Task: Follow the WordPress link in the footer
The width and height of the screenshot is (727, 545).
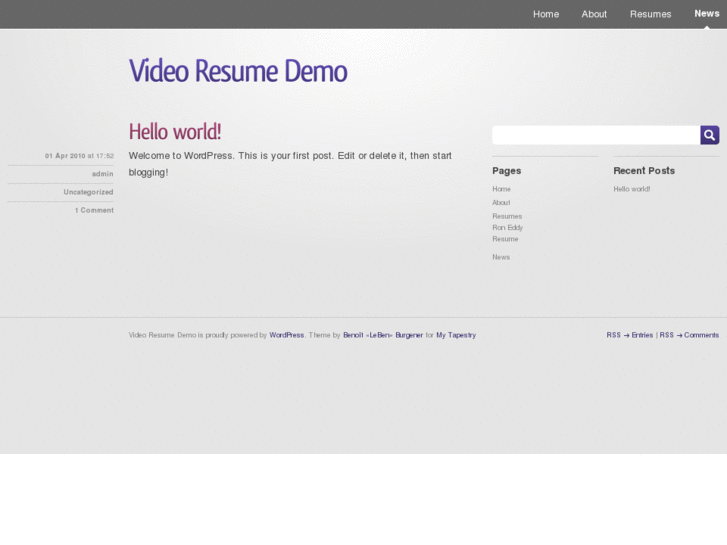Action: (x=287, y=335)
